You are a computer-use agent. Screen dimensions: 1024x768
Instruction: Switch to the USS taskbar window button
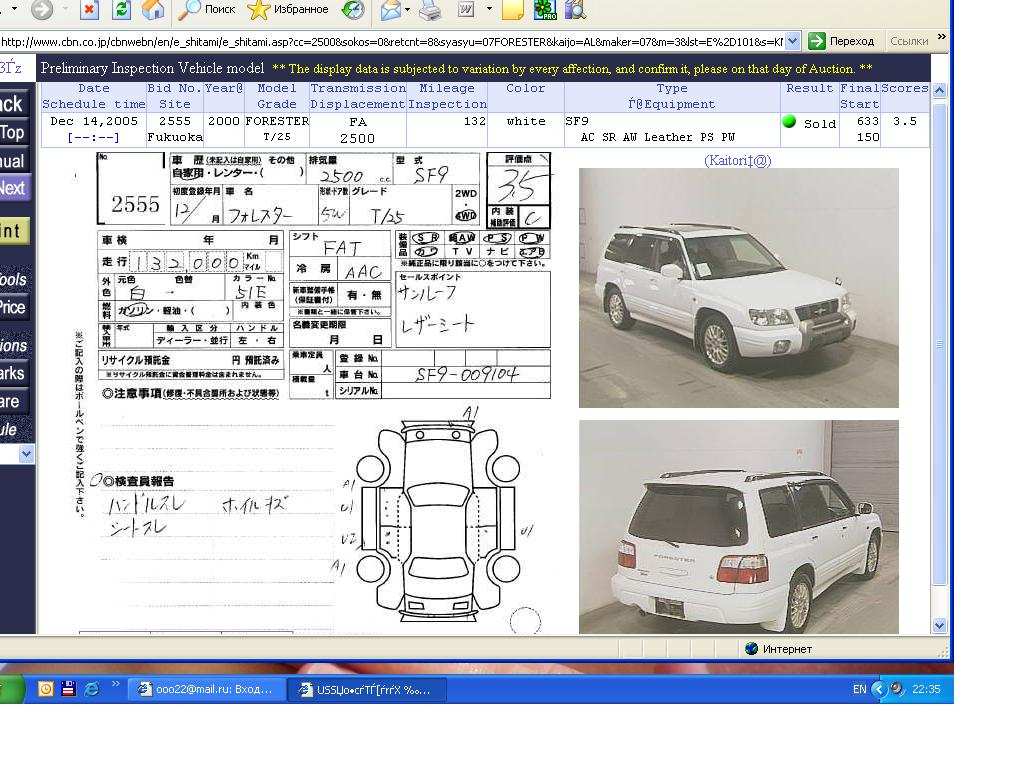[368, 689]
